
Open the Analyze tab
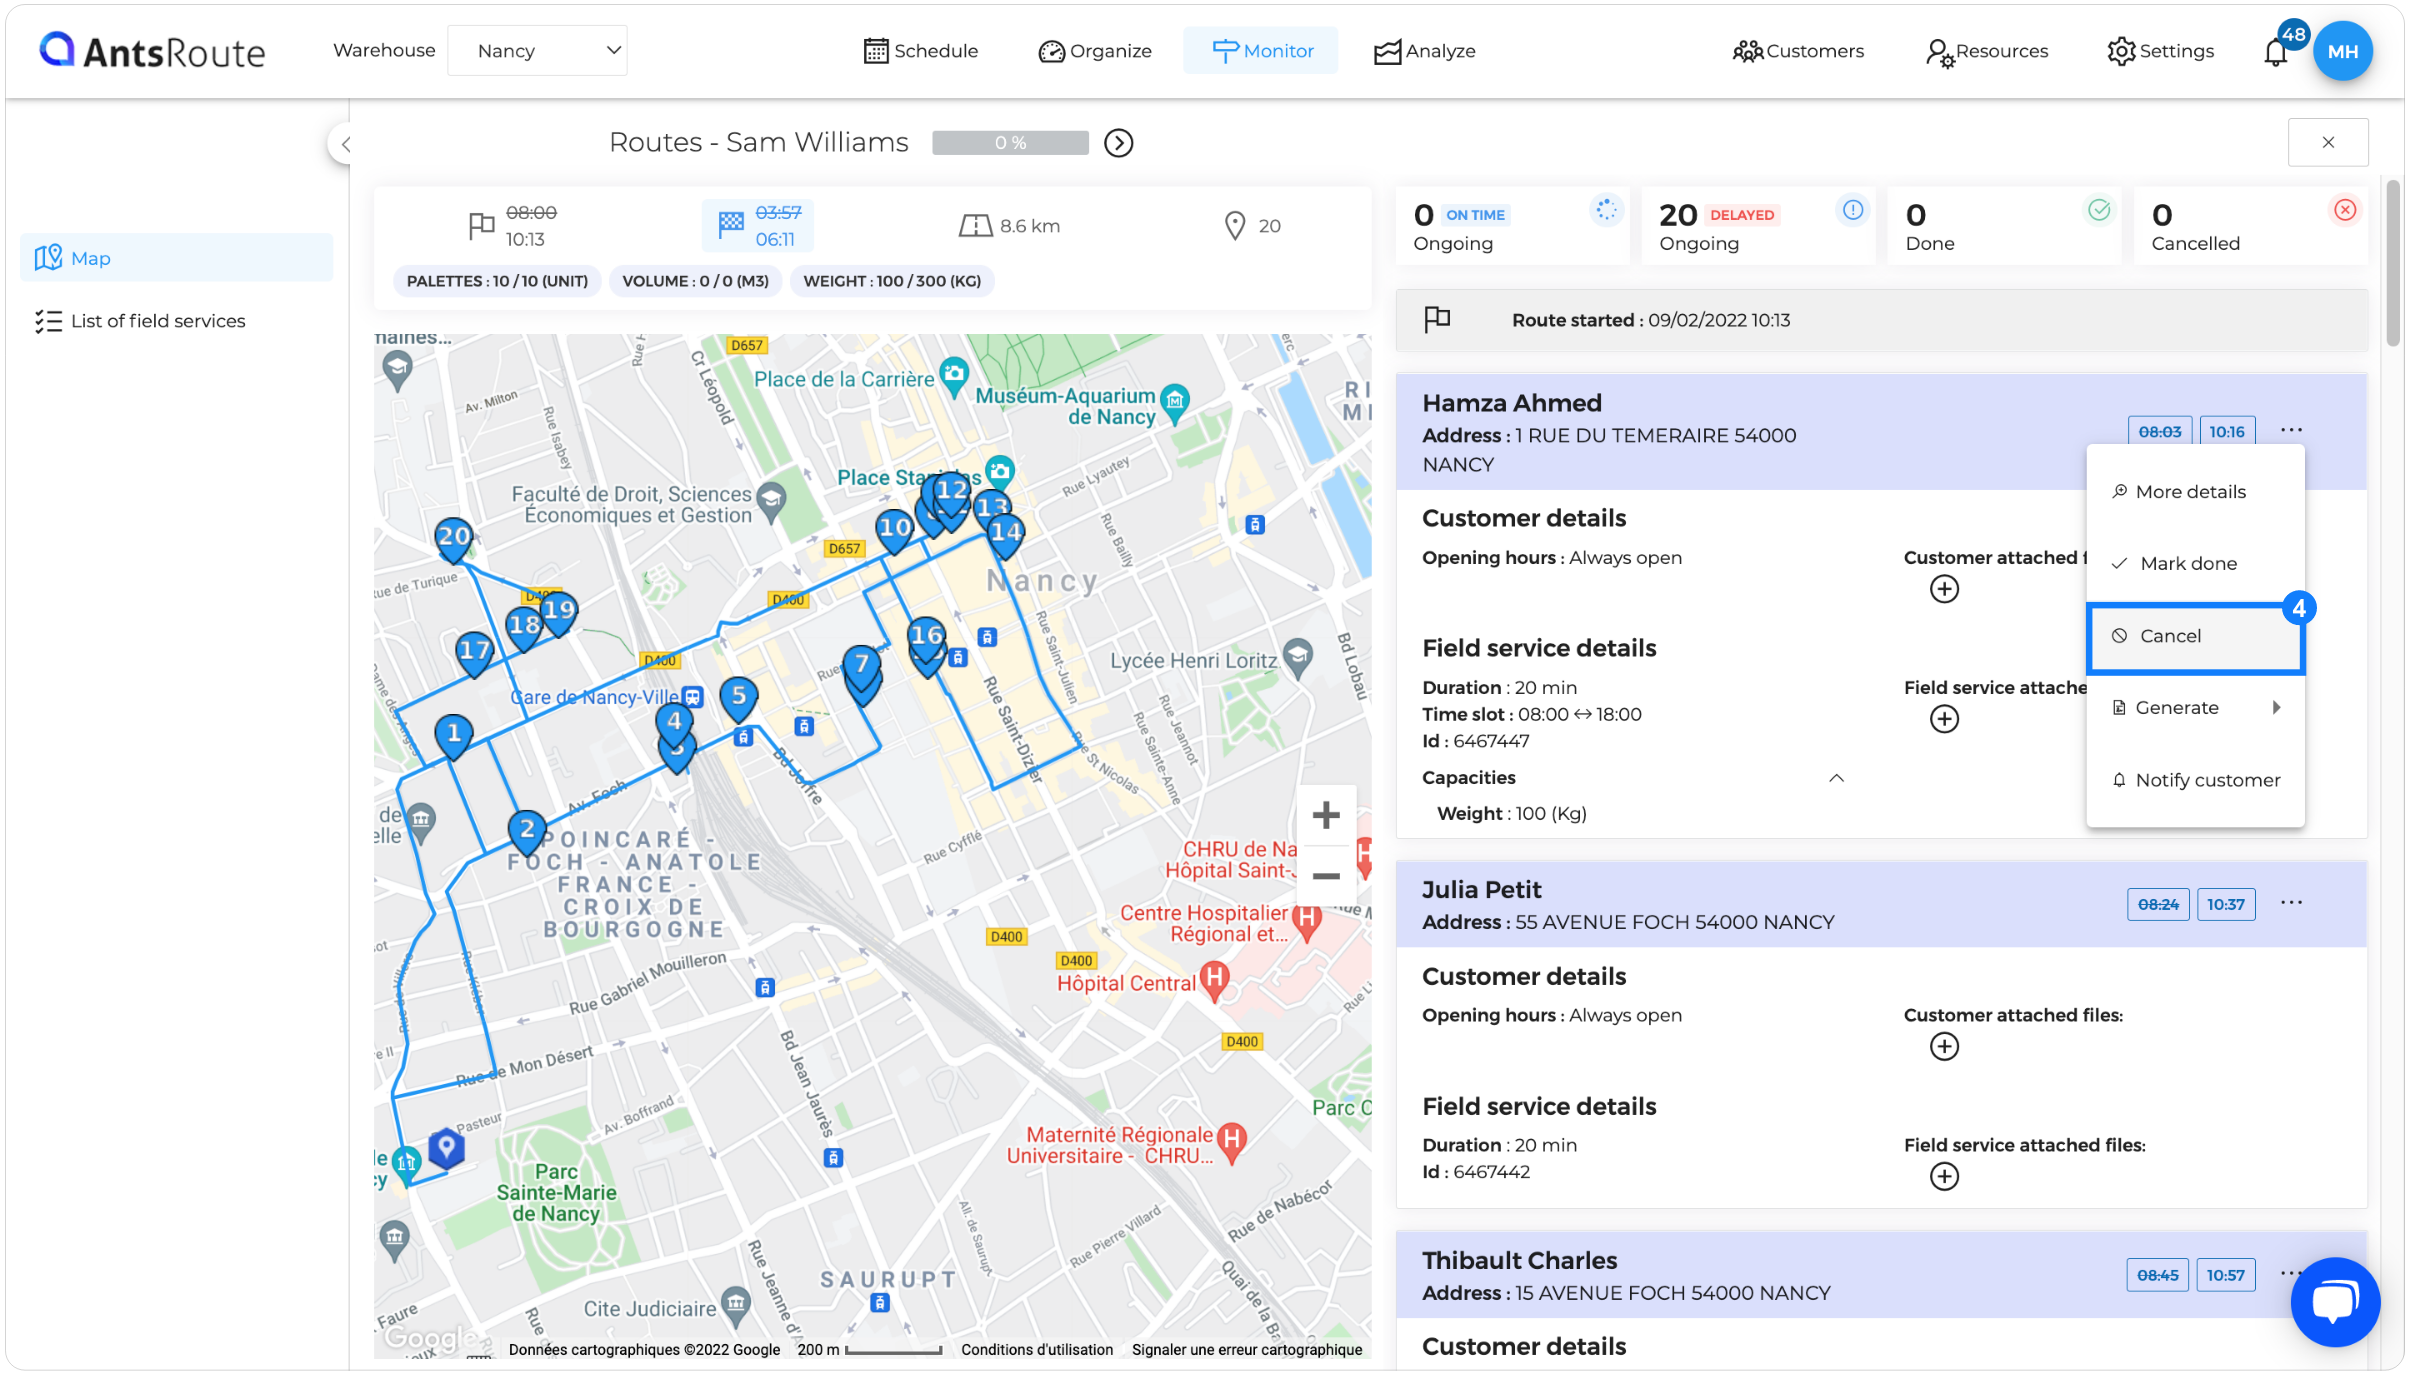pos(1424,51)
